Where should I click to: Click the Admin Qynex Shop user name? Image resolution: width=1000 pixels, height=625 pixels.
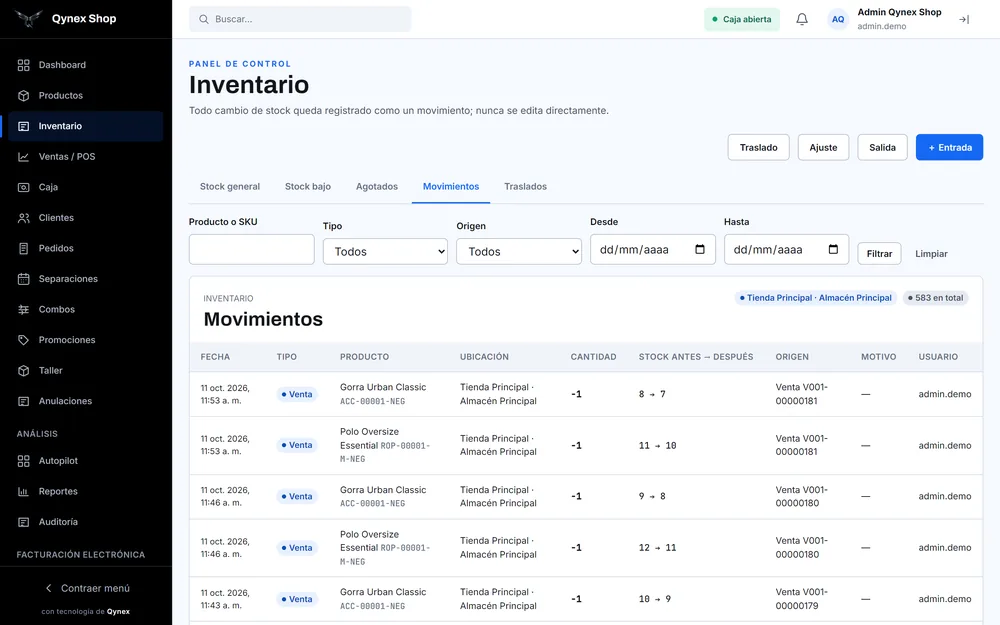click(x=899, y=12)
